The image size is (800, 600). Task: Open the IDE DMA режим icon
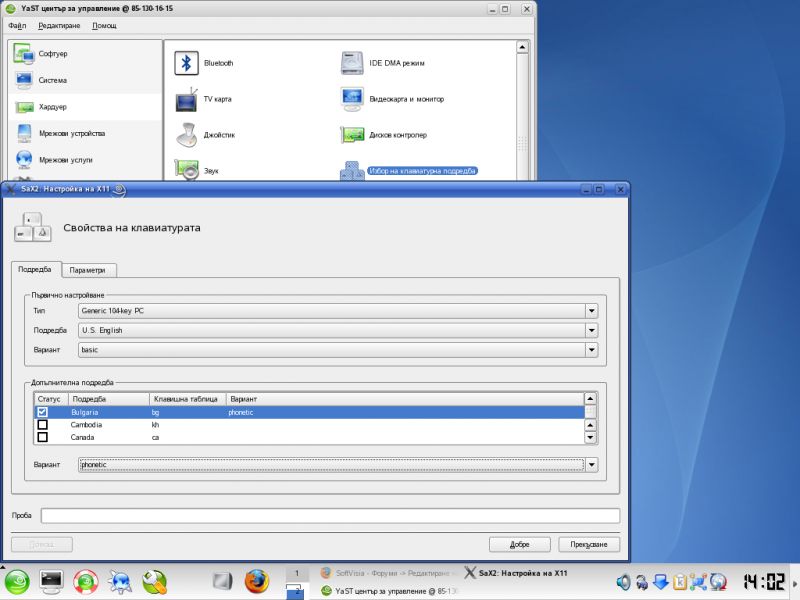(x=352, y=63)
